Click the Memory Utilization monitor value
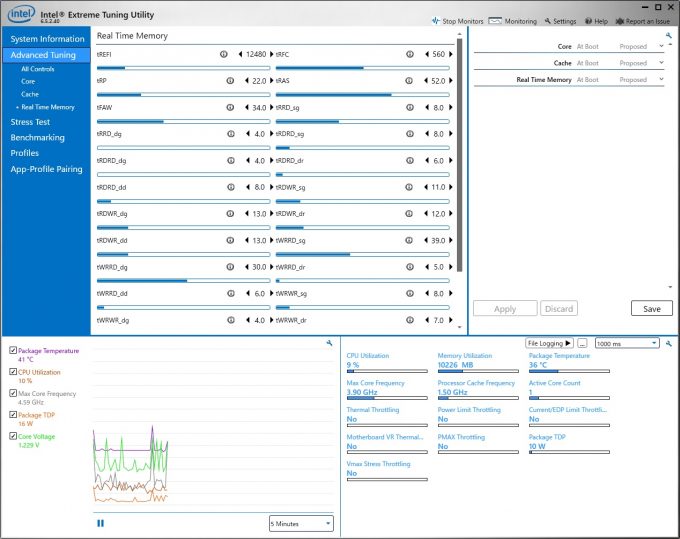The height and width of the screenshot is (539, 680). [x=455, y=365]
